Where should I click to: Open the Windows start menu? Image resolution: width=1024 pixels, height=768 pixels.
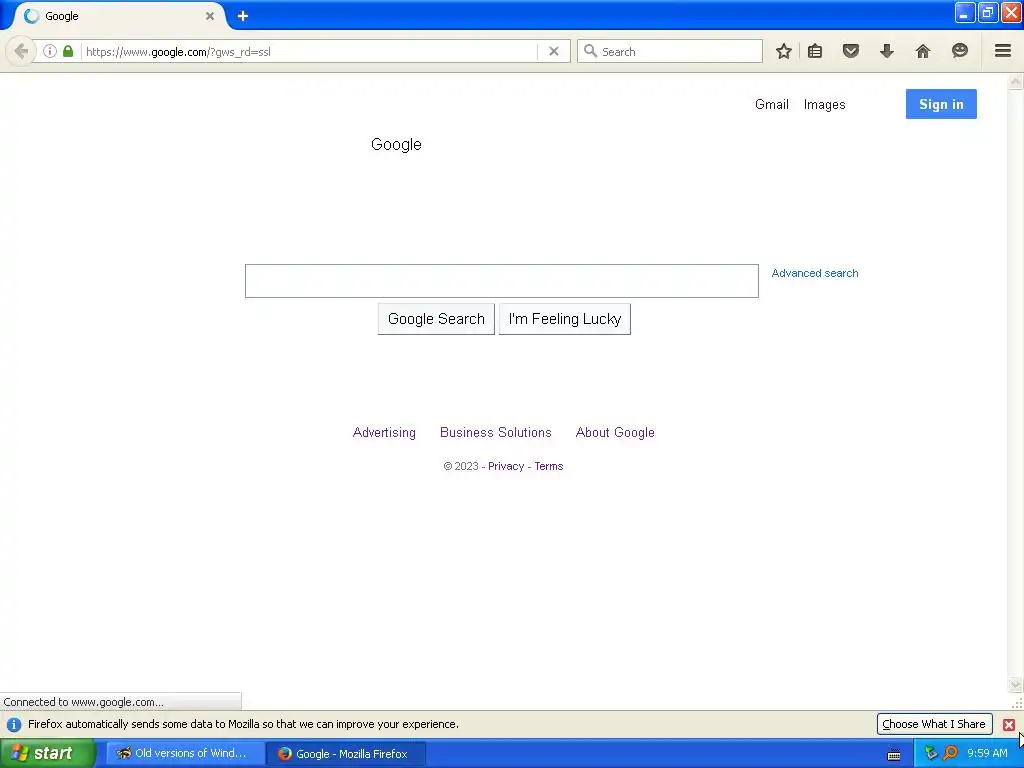point(48,754)
